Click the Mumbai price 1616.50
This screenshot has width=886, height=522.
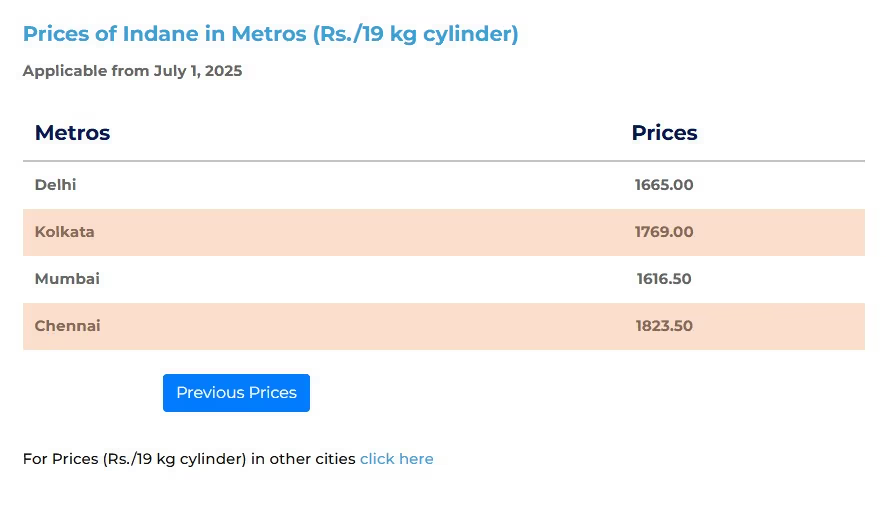[664, 279]
